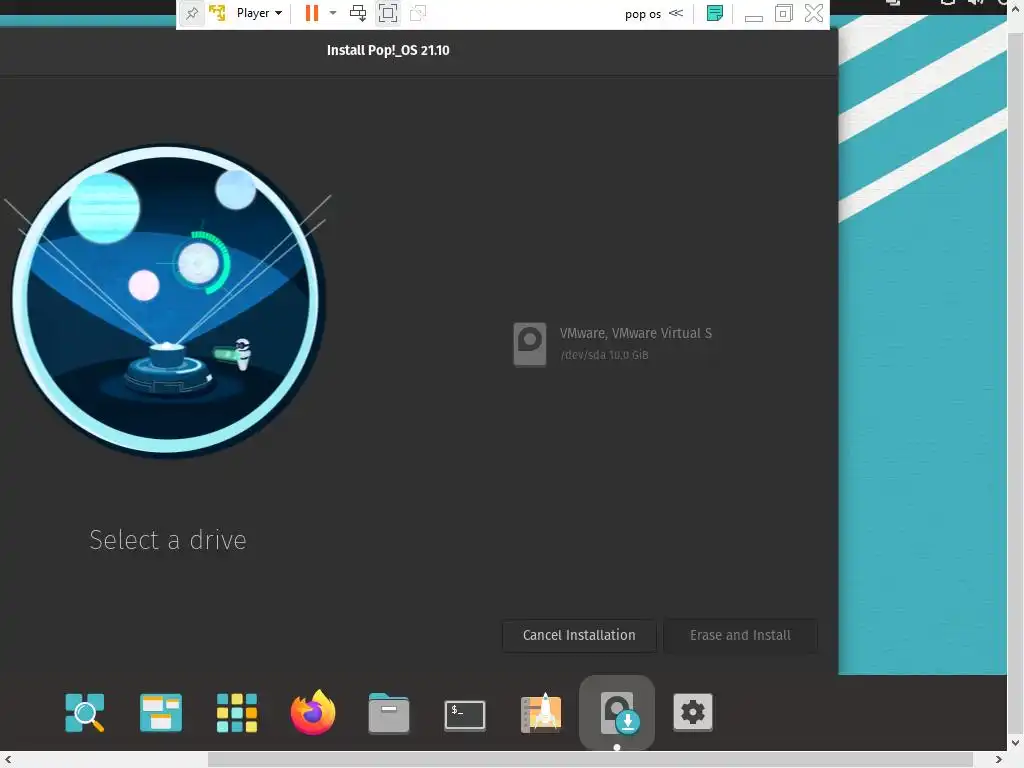1024x768 pixels.
Task: Send Ctrl+Alt+Del to the VM
Action: point(358,13)
